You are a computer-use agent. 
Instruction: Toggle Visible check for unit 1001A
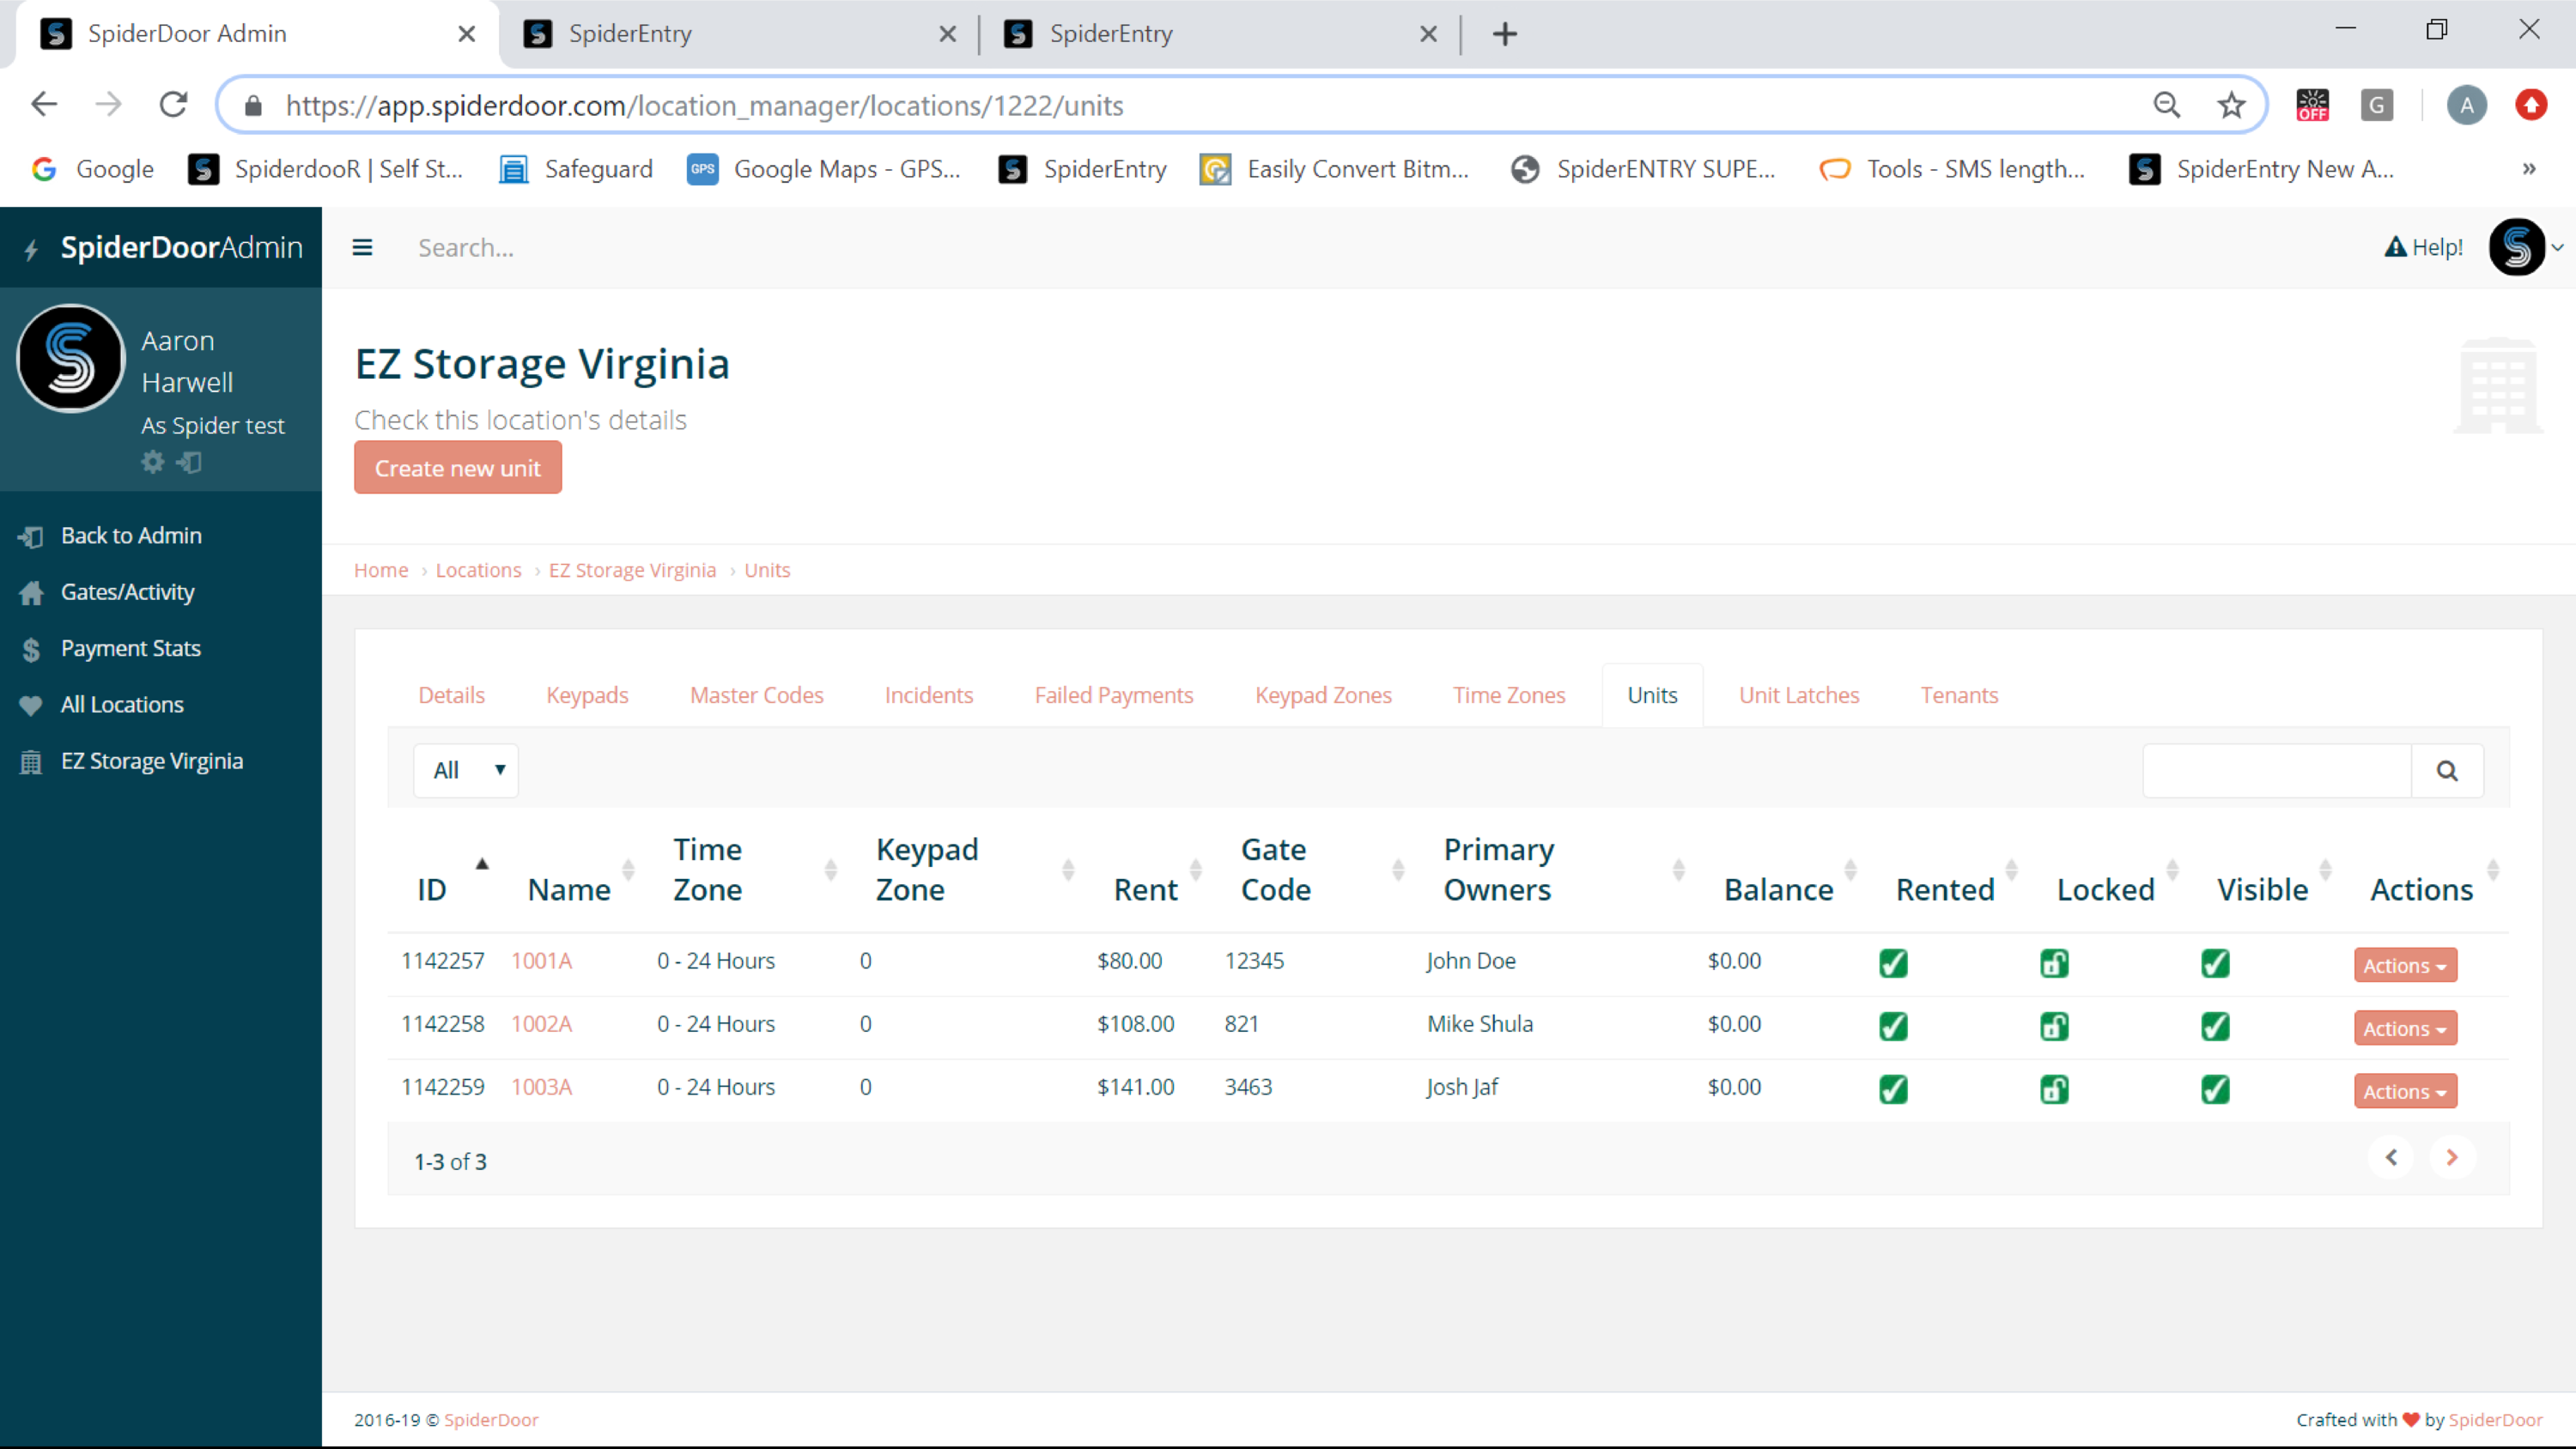coord(2215,963)
